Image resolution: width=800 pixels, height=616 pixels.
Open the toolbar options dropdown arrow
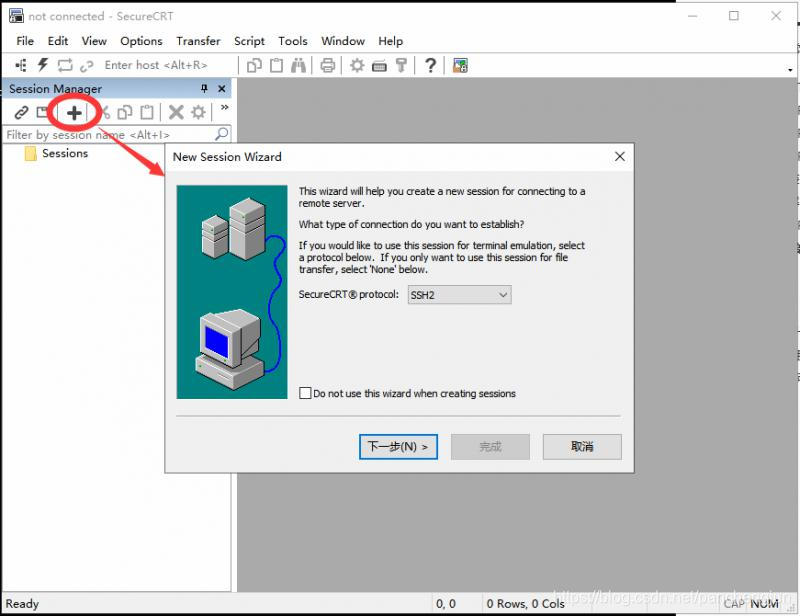(x=790, y=70)
